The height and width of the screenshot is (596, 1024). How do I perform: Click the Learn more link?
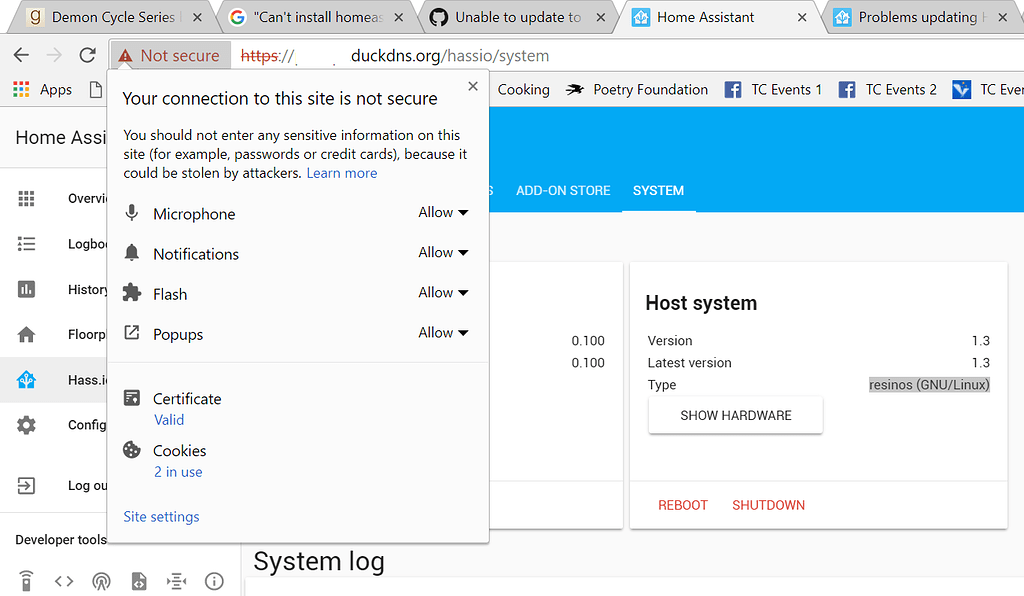point(342,173)
